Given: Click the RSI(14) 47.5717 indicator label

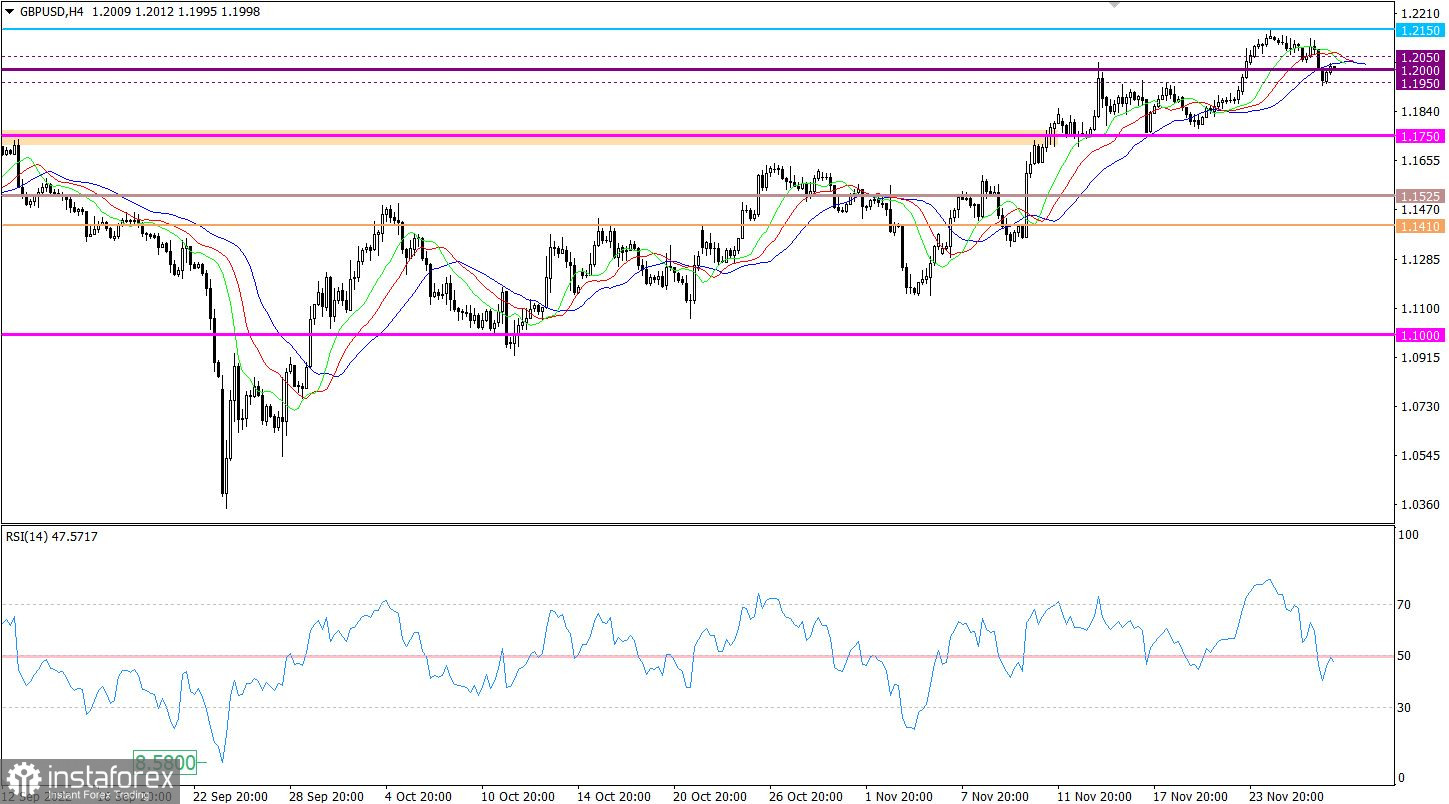Looking at the screenshot, I should 52,537.
